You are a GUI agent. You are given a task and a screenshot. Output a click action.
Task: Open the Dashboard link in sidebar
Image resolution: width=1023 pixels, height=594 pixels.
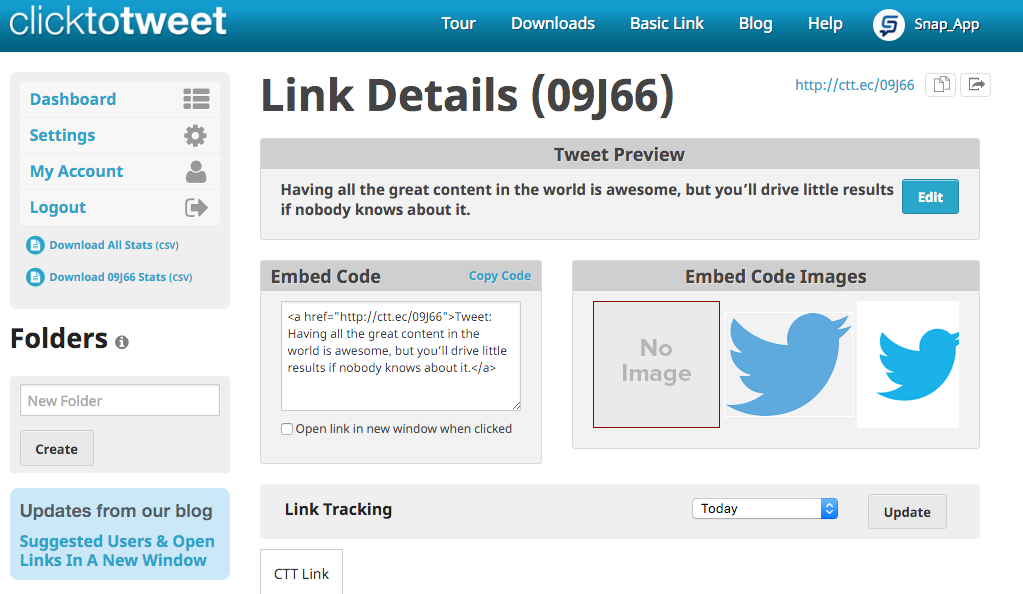pyautogui.click(x=73, y=99)
